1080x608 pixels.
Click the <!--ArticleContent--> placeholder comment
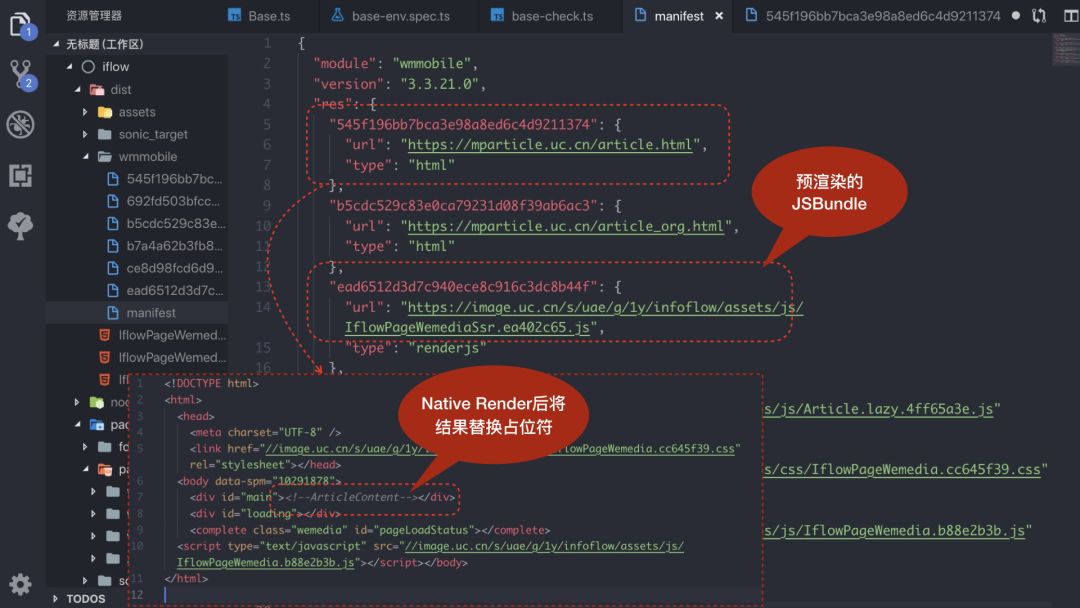[x=351, y=497]
